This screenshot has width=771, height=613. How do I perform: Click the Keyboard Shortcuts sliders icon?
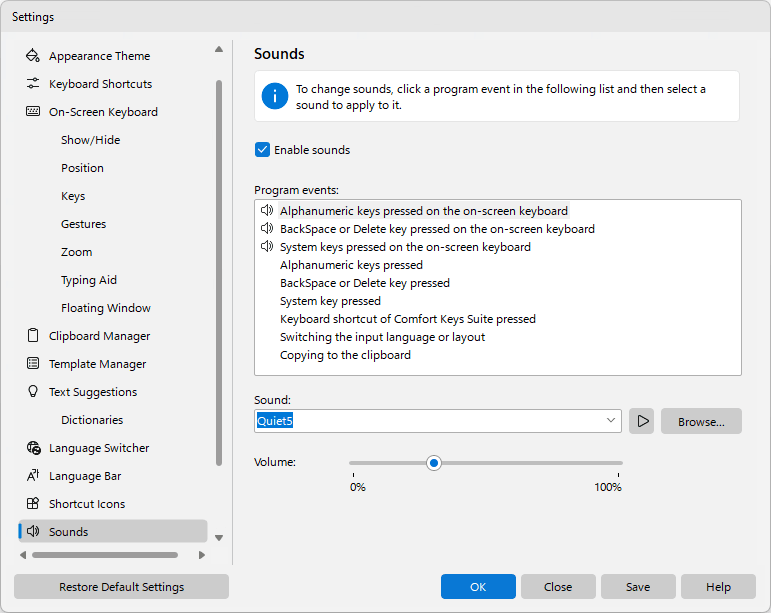pos(32,84)
